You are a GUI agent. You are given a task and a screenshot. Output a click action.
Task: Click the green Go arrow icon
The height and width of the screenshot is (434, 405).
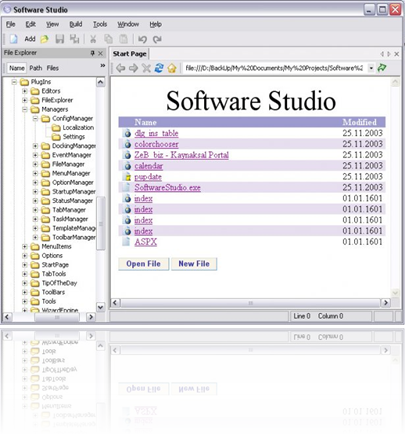coord(382,68)
